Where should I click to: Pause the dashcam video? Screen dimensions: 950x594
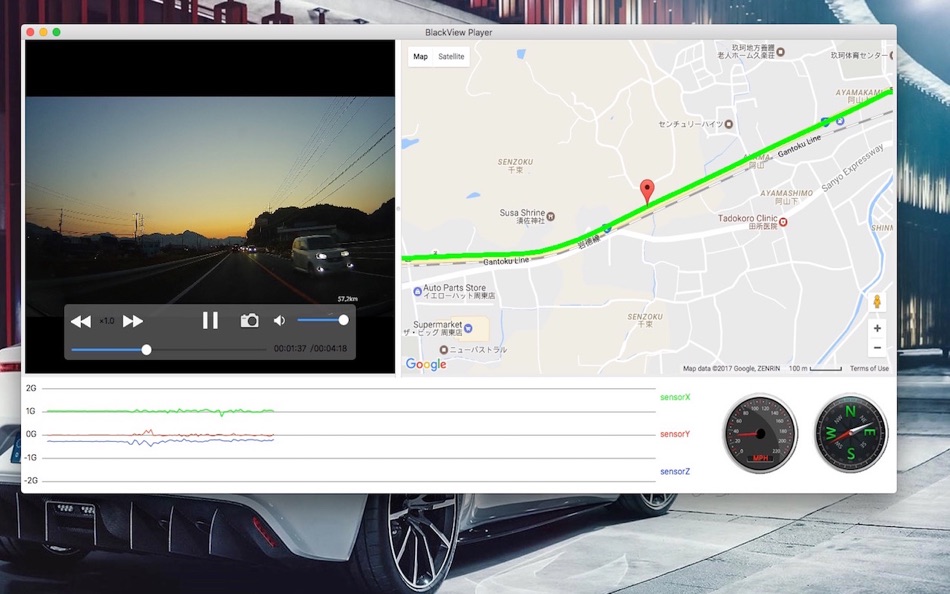tap(210, 320)
